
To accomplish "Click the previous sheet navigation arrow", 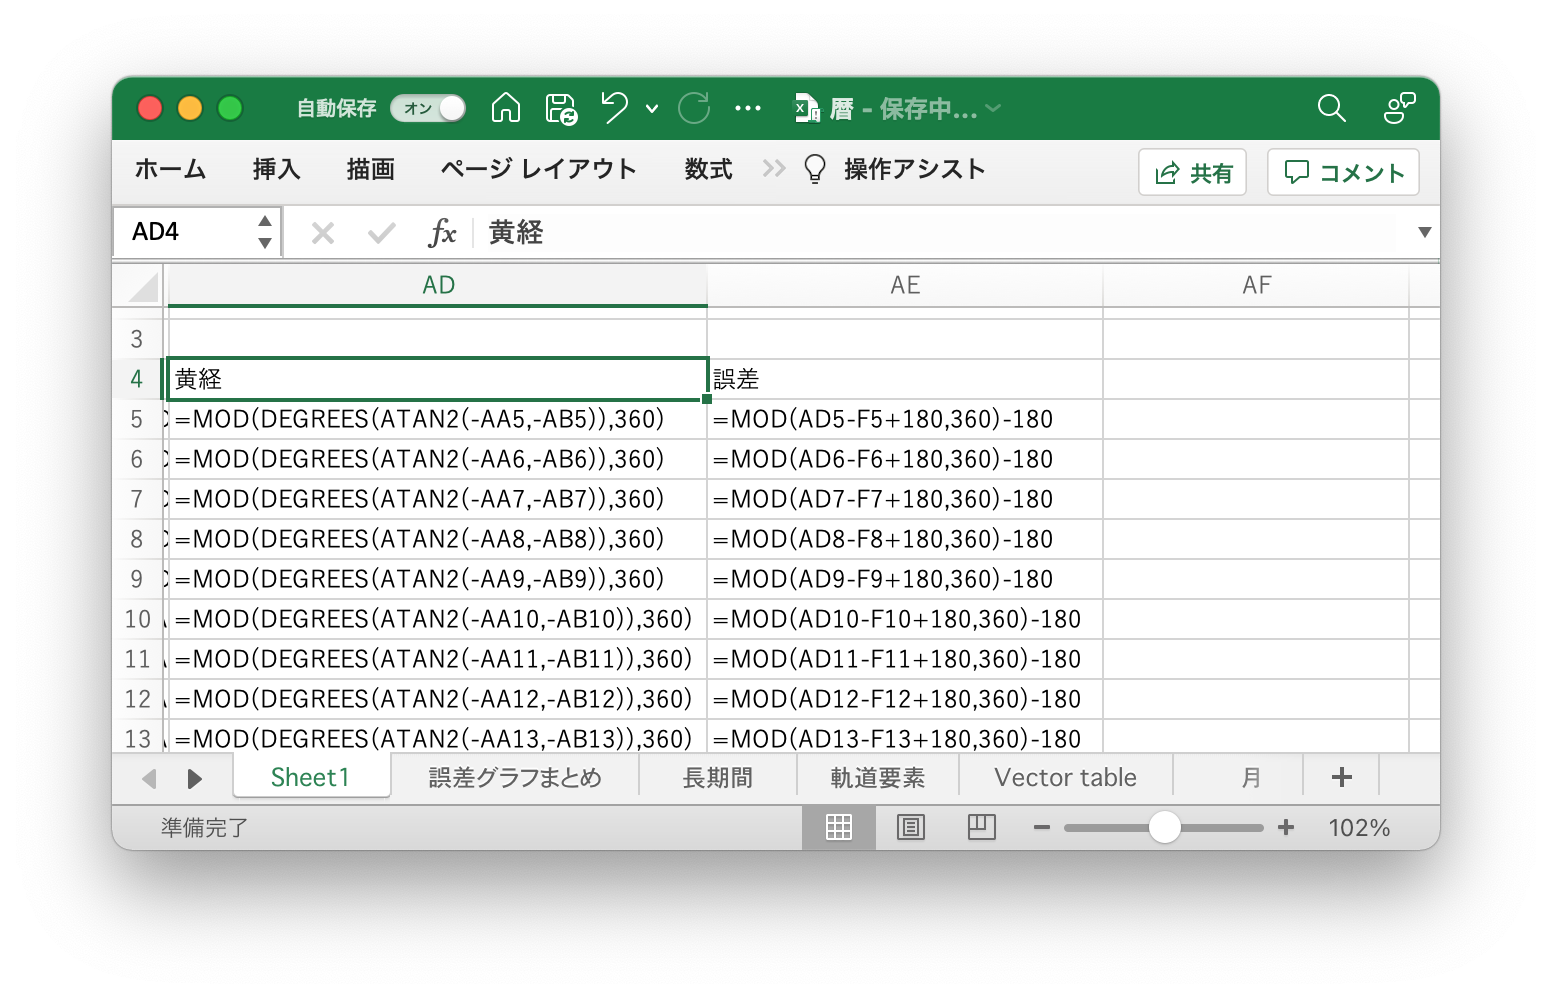I will (149, 779).
